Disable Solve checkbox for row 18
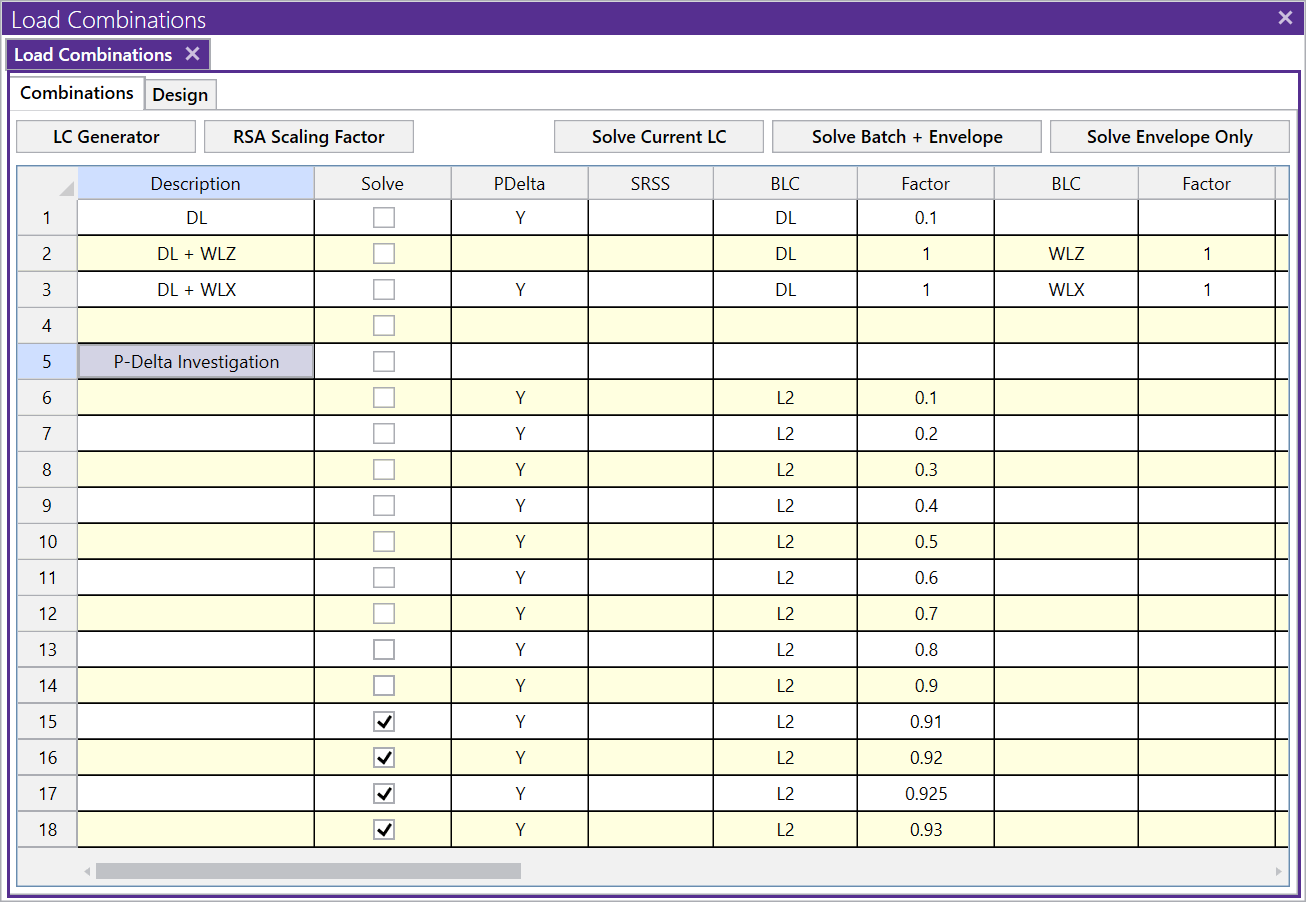 [384, 830]
